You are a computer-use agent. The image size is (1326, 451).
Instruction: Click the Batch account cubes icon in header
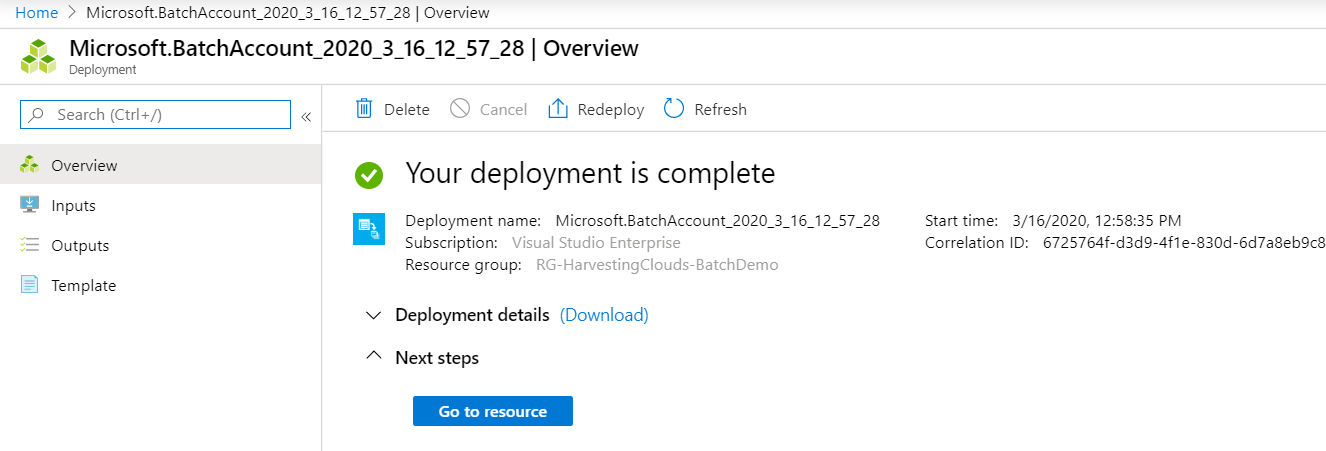[39, 57]
